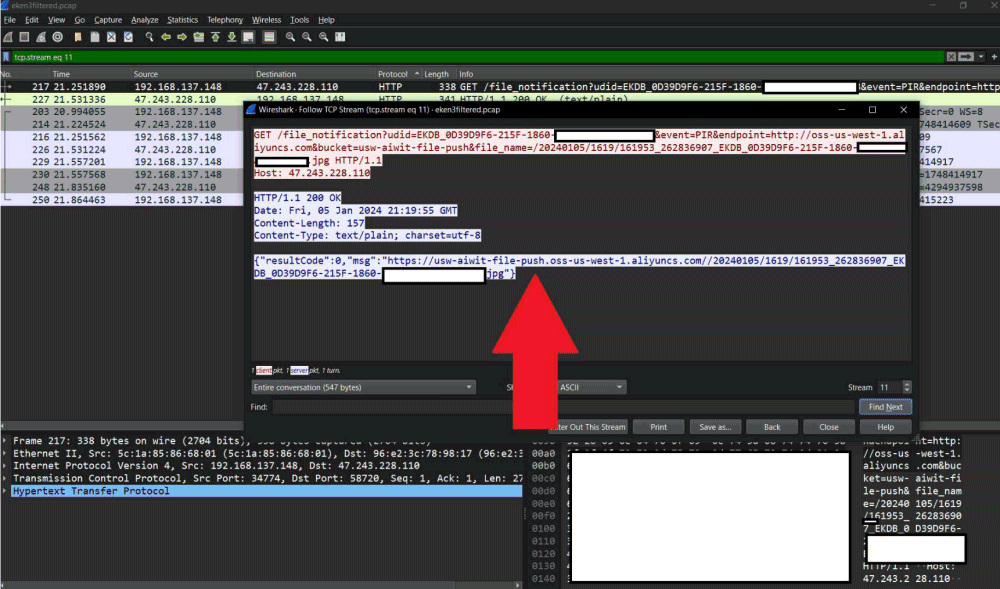
Task: Toggle auto-scroll during live capture
Action: pos(249,37)
